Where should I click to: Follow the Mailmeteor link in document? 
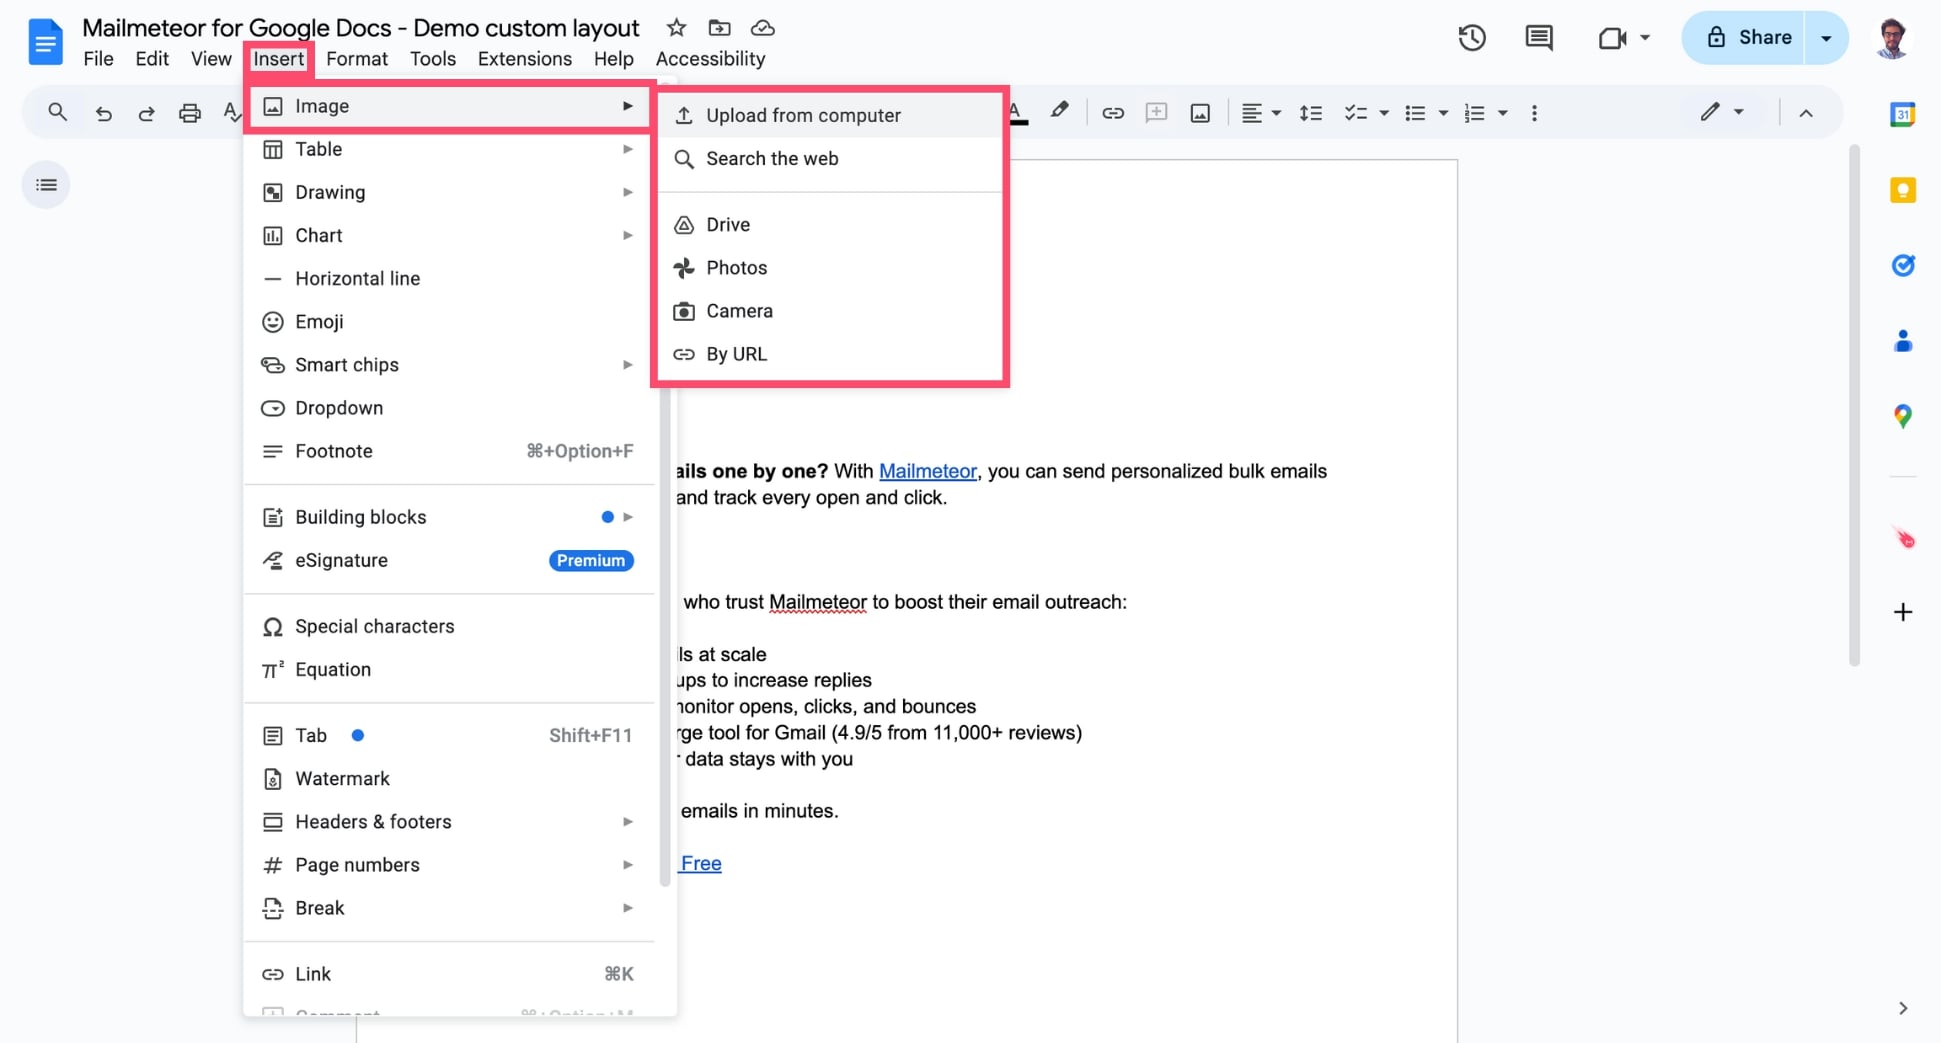[x=927, y=471]
